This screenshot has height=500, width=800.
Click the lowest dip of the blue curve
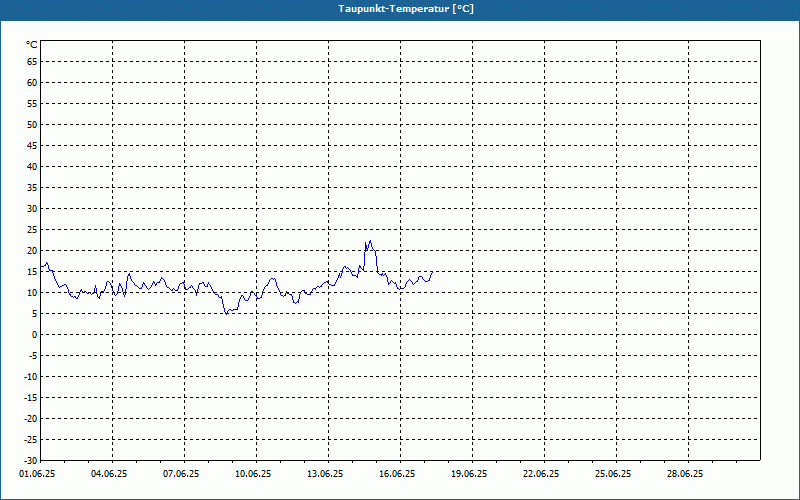click(227, 314)
